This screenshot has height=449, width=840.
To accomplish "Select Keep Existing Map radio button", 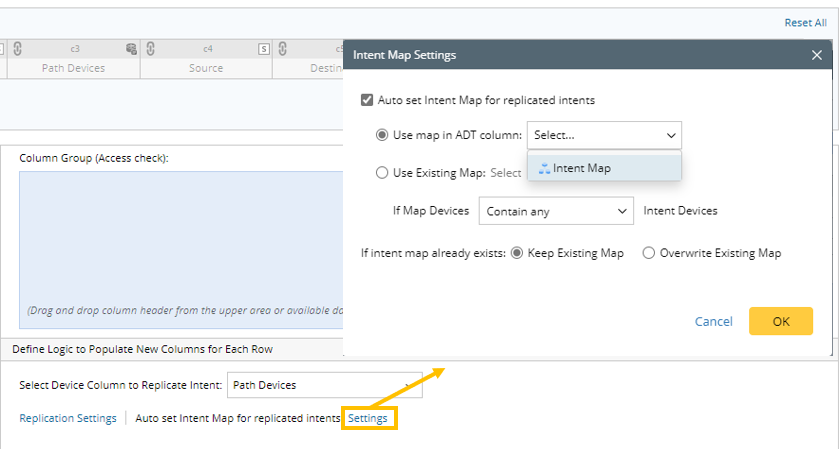I will tap(517, 253).
